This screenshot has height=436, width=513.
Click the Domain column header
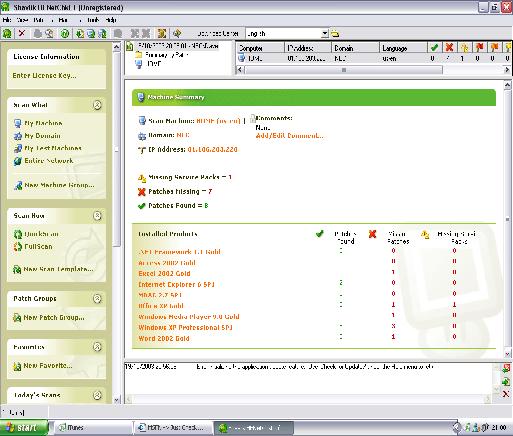coord(355,48)
